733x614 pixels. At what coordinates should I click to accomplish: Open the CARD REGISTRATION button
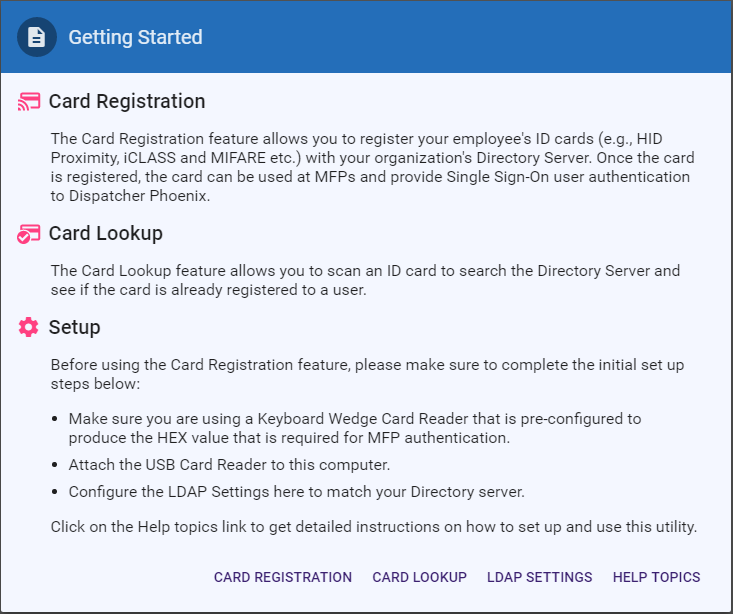(283, 577)
